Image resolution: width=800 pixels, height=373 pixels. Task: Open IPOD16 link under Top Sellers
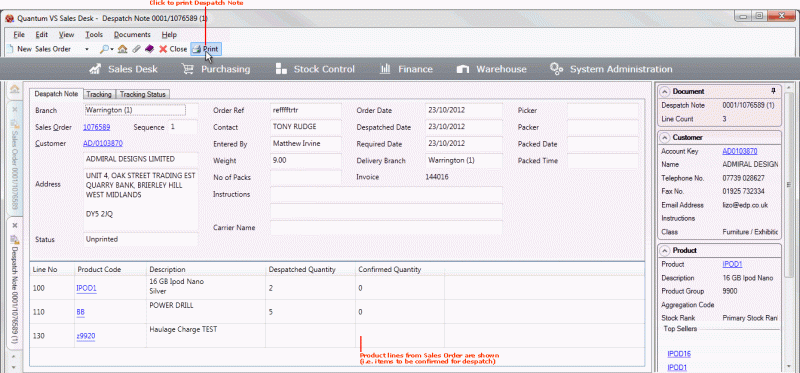pos(679,354)
